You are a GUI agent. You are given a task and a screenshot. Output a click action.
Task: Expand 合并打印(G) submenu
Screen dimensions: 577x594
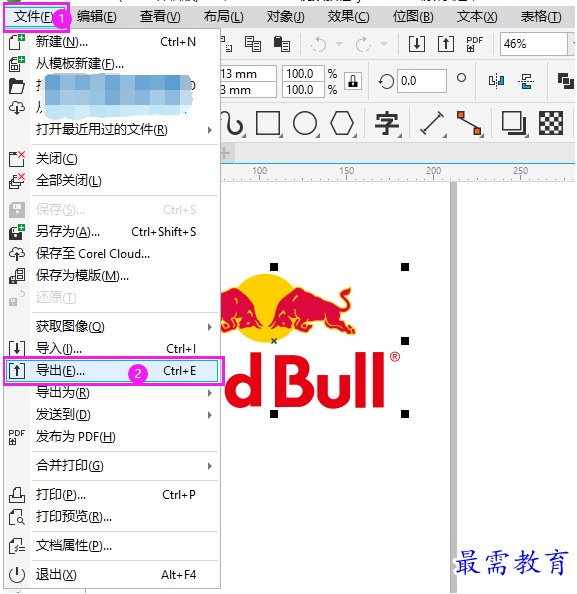pos(112,466)
